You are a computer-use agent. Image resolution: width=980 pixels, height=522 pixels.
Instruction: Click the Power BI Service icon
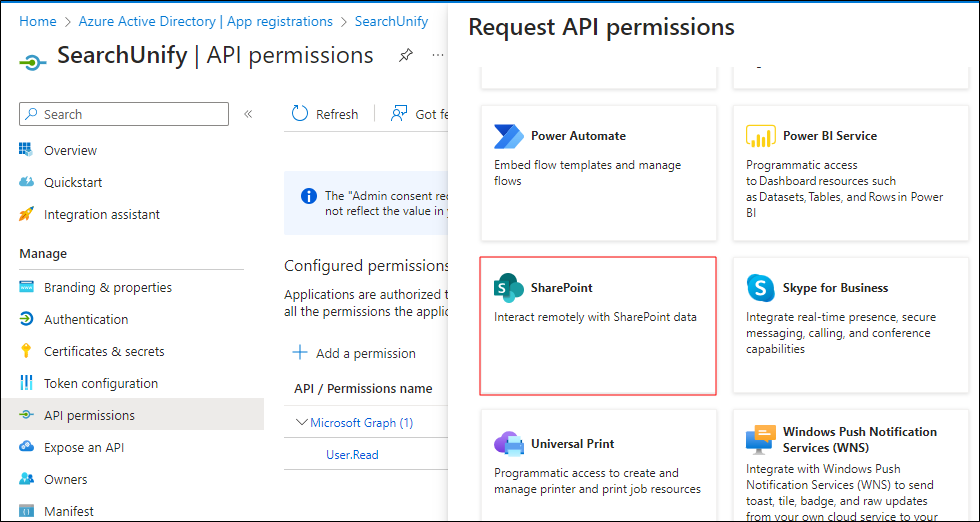pyautogui.click(x=761, y=136)
